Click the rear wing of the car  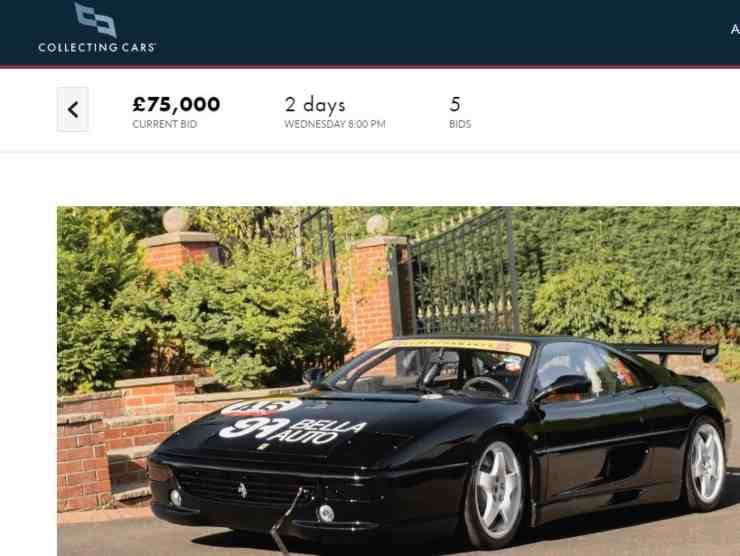point(668,352)
